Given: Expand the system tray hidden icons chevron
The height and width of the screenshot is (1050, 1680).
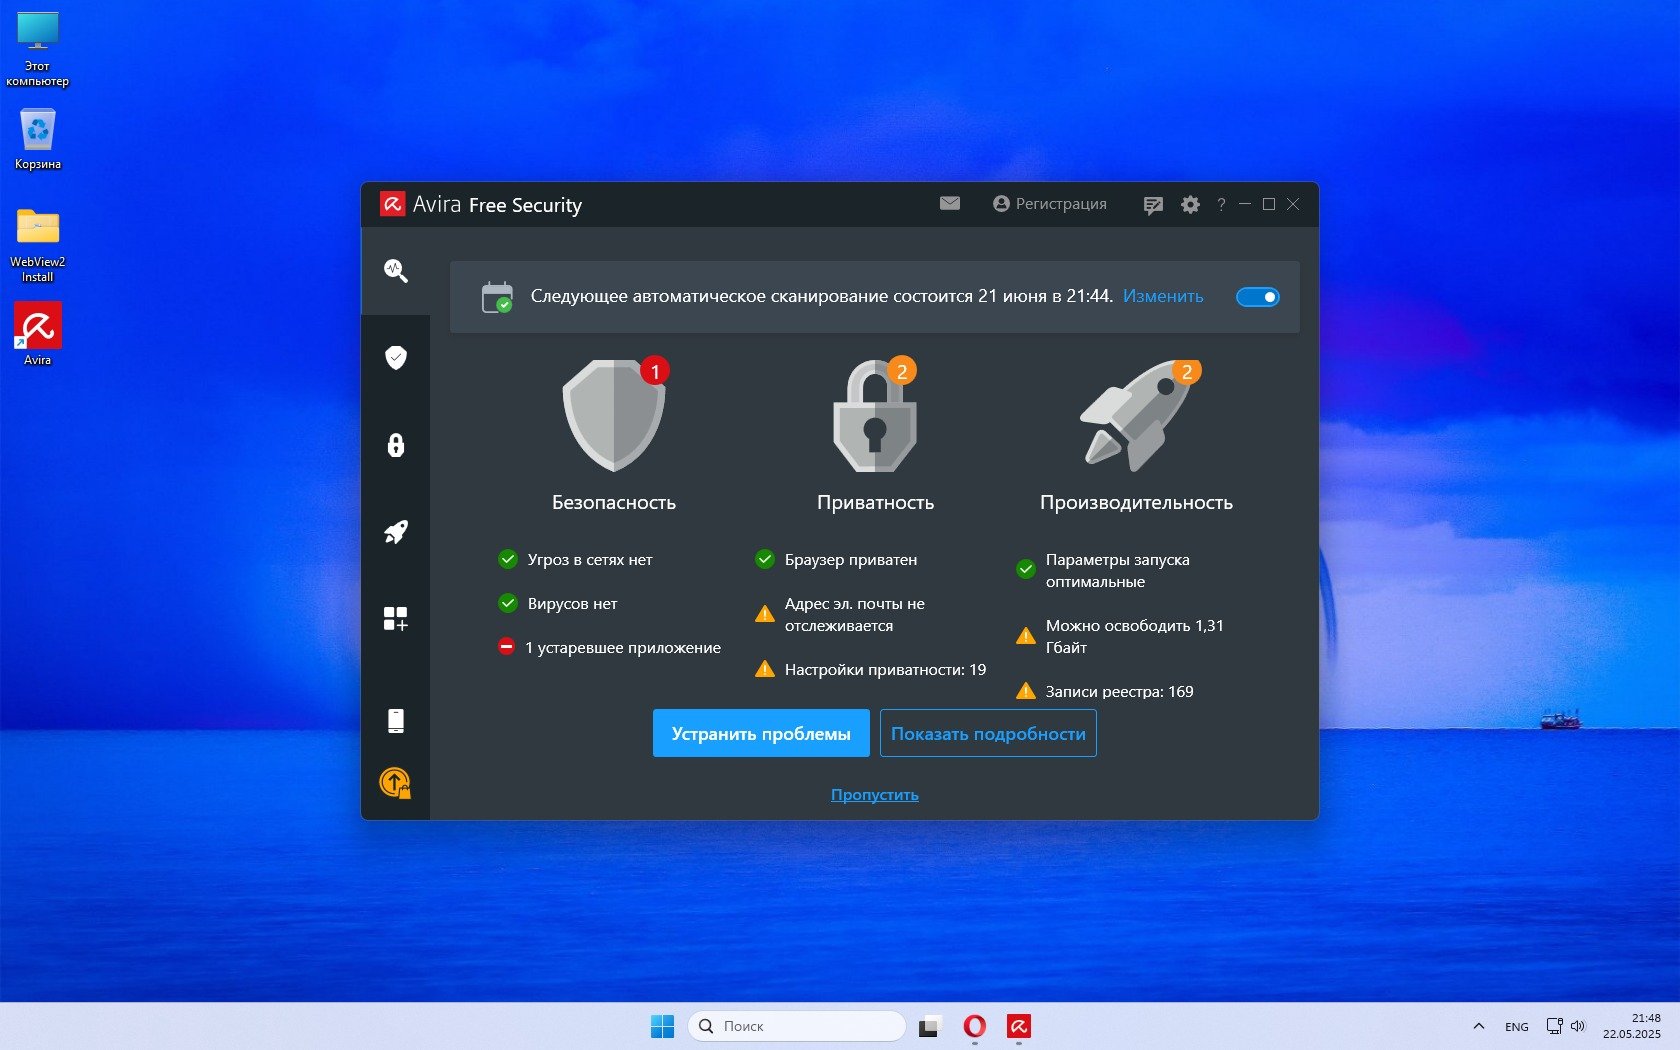Looking at the screenshot, I should (1478, 1026).
